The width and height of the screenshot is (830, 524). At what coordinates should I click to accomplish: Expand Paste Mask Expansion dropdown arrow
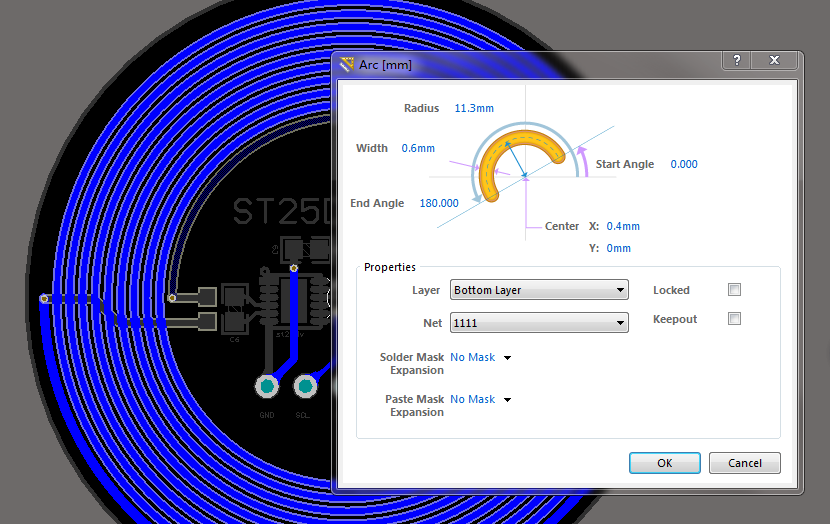(507, 400)
